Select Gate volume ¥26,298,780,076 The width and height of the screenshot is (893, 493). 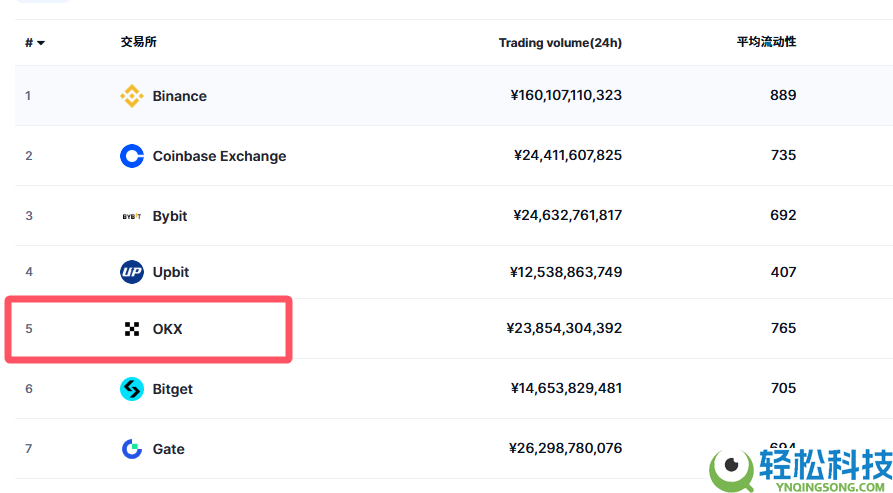(566, 449)
